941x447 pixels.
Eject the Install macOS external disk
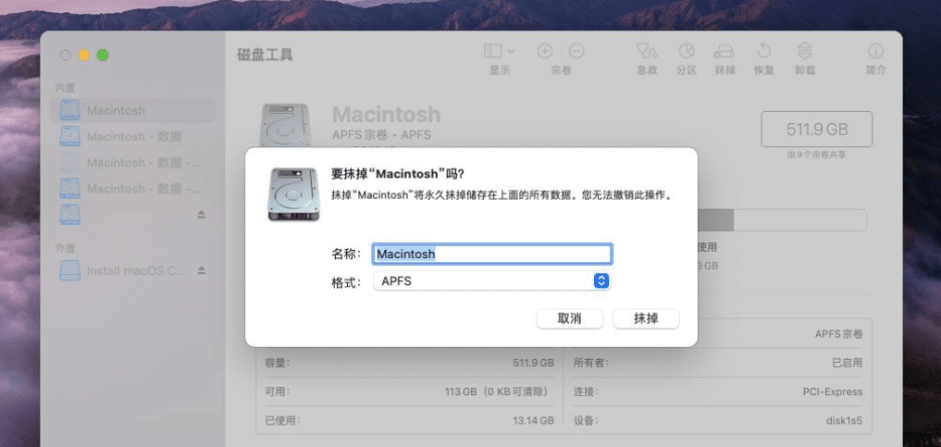pos(202,271)
